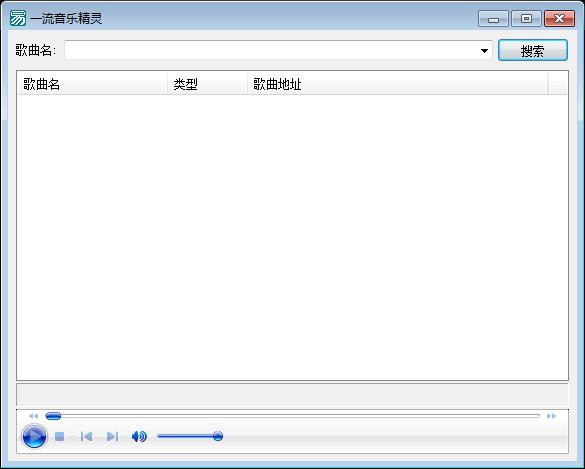Viewport: 585px width, 469px height.
Task: Maximize the 一流音乐精灵 window
Action: pyautogui.click(x=526, y=19)
